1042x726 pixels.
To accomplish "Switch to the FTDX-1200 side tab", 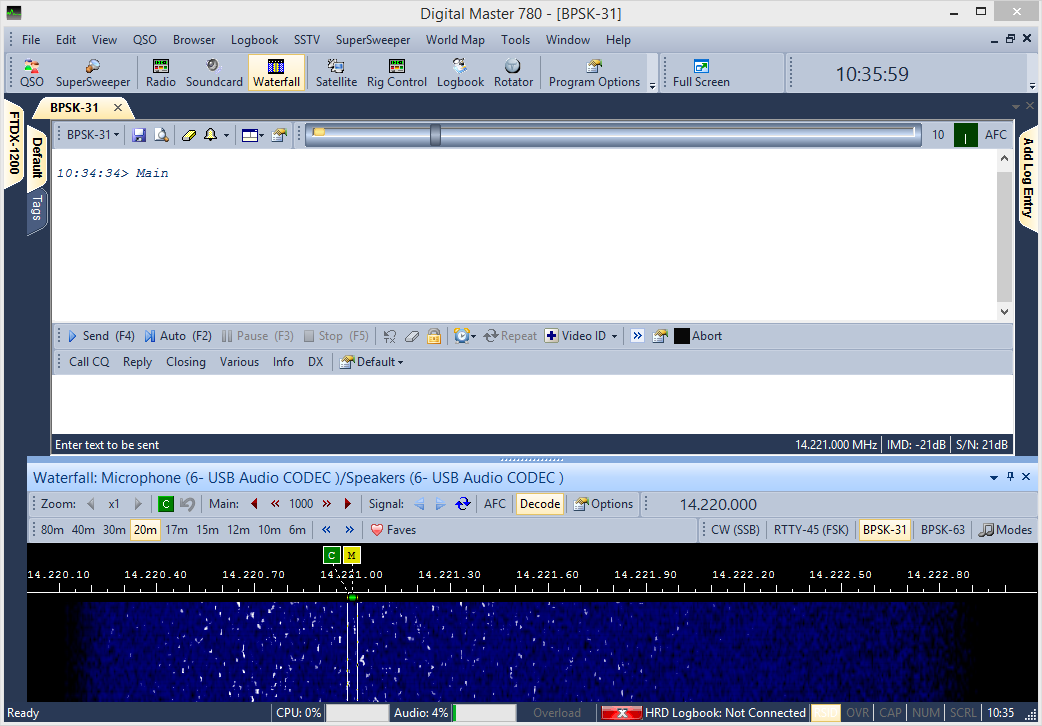I will point(15,142).
